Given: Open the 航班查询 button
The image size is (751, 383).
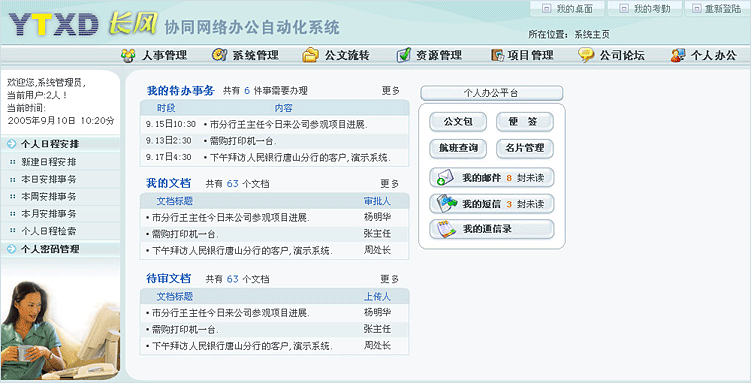Looking at the screenshot, I should (x=458, y=148).
